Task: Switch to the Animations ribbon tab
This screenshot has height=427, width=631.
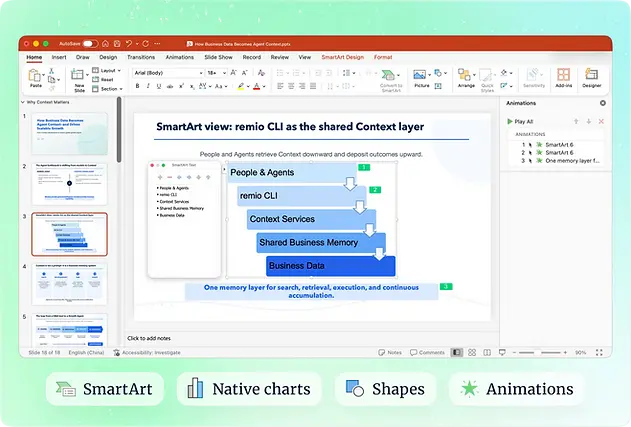Action: coord(179,57)
